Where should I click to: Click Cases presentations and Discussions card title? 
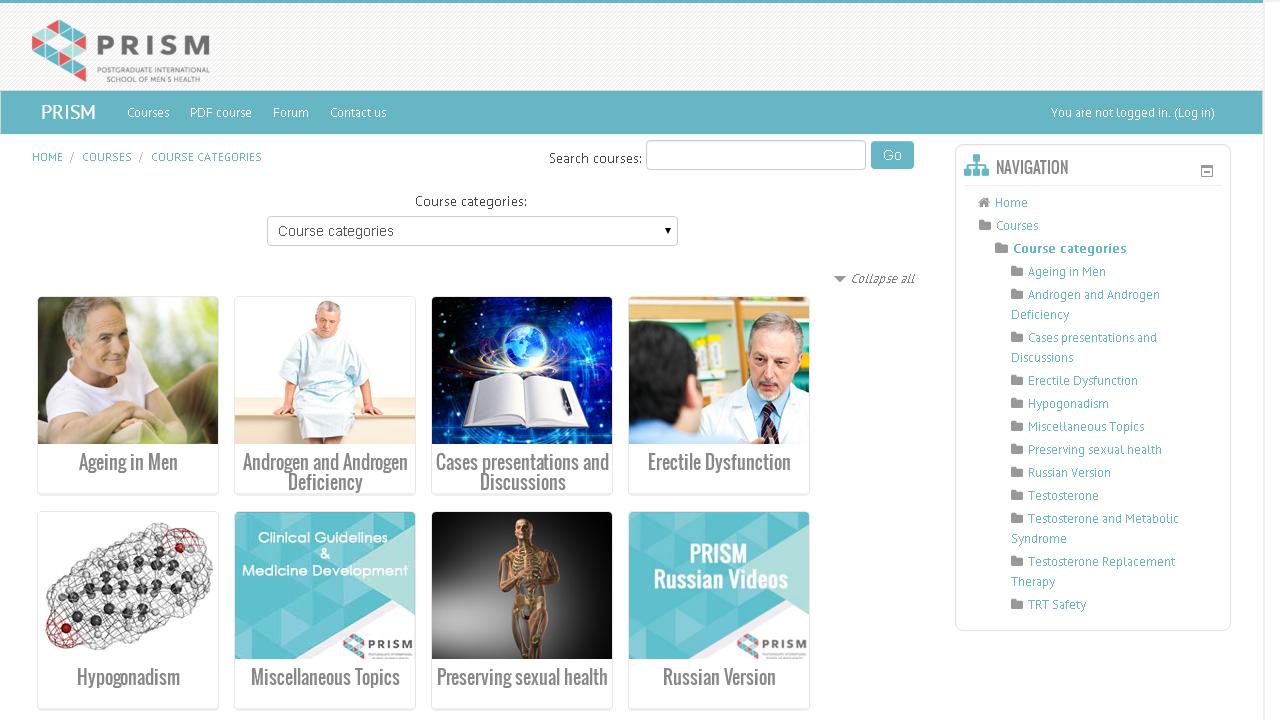[522, 472]
